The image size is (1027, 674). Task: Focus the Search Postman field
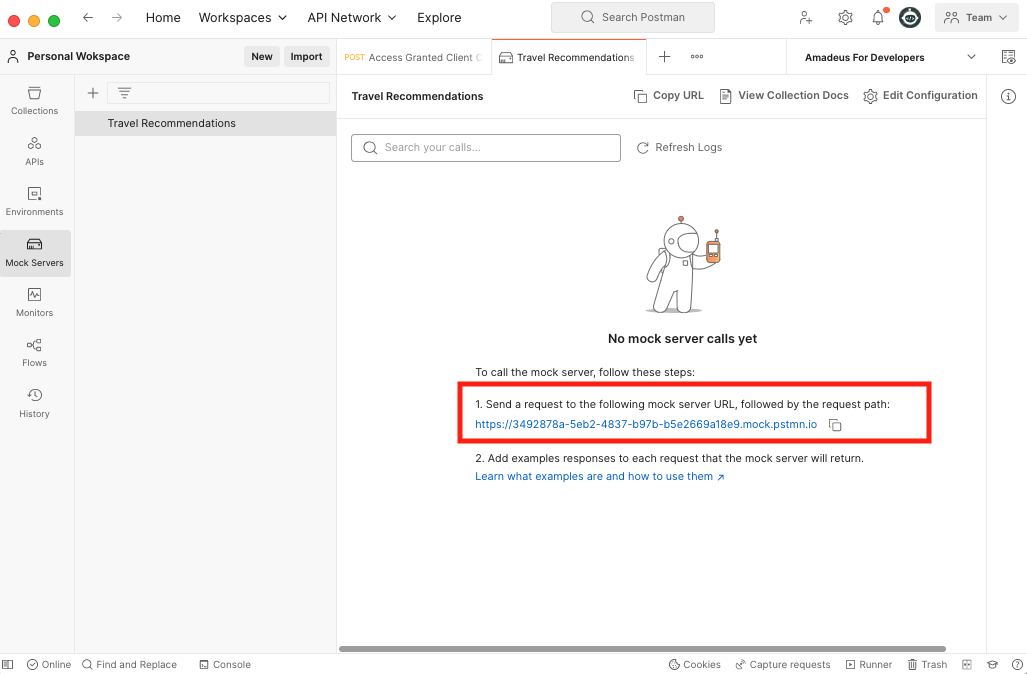tap(633, 18)
